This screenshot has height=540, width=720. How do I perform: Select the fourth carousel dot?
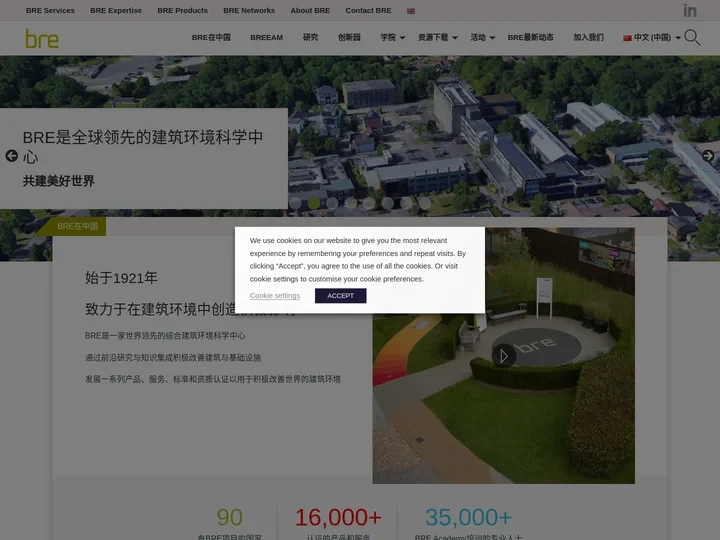click(351, 202)
